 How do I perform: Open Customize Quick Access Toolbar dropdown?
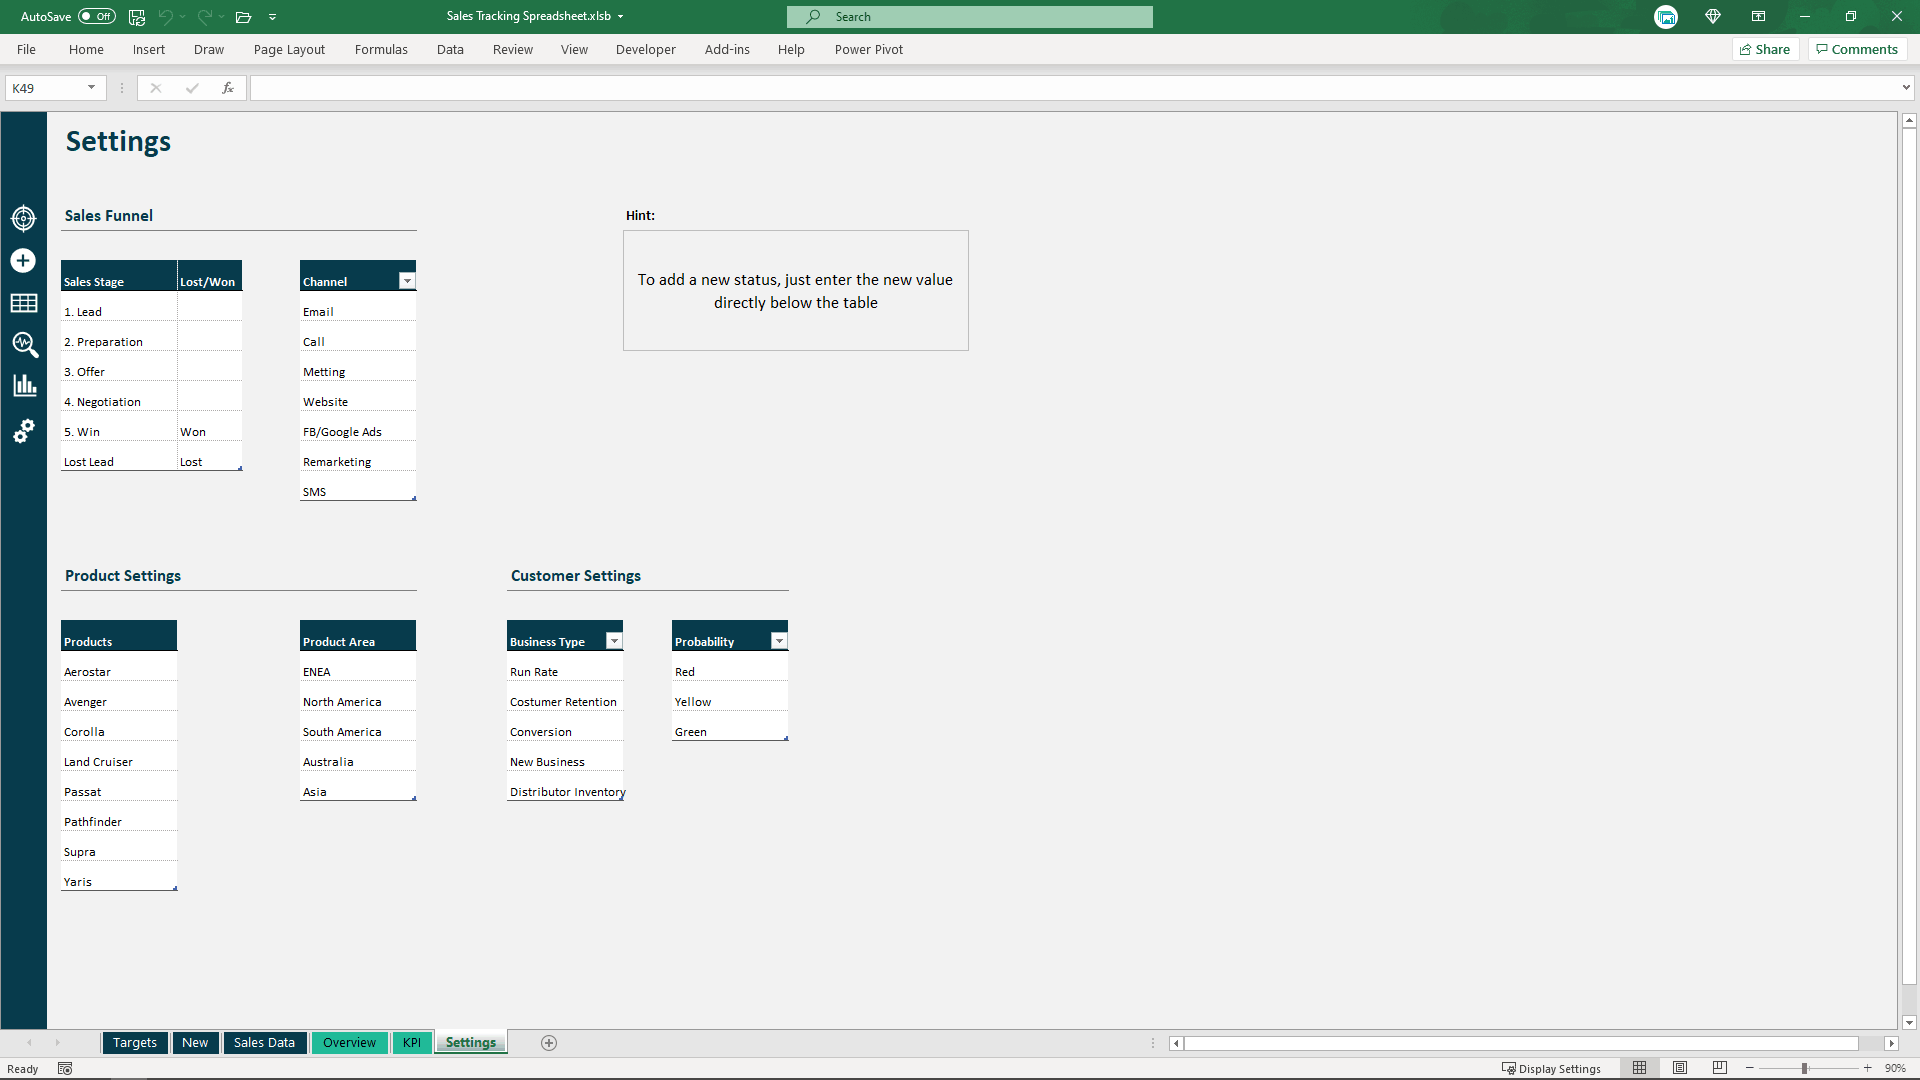[273, 17]
